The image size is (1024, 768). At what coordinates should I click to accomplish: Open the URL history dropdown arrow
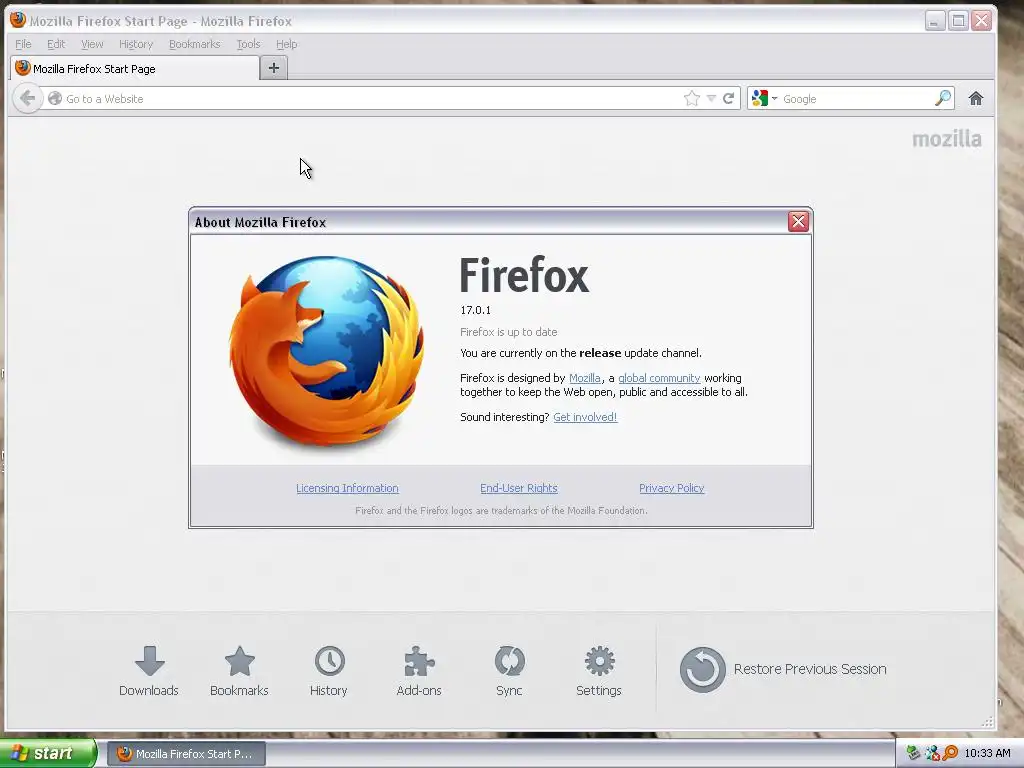coord(711,99)
